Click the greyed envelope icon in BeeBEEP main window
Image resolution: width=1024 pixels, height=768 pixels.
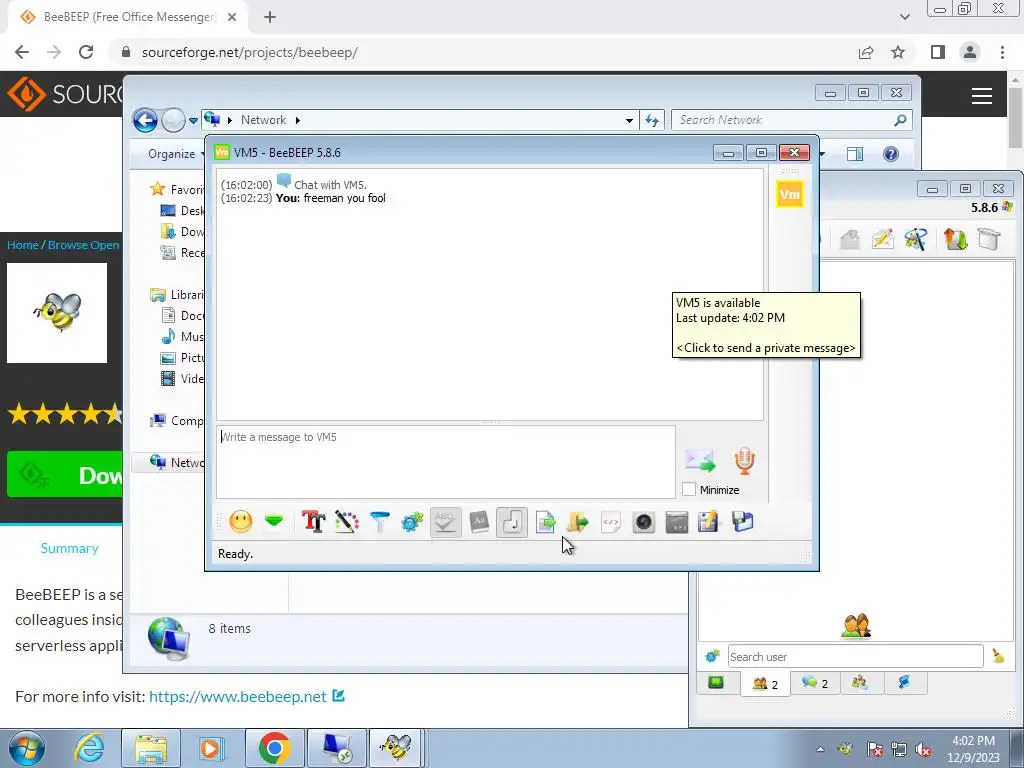pos(850,239)
